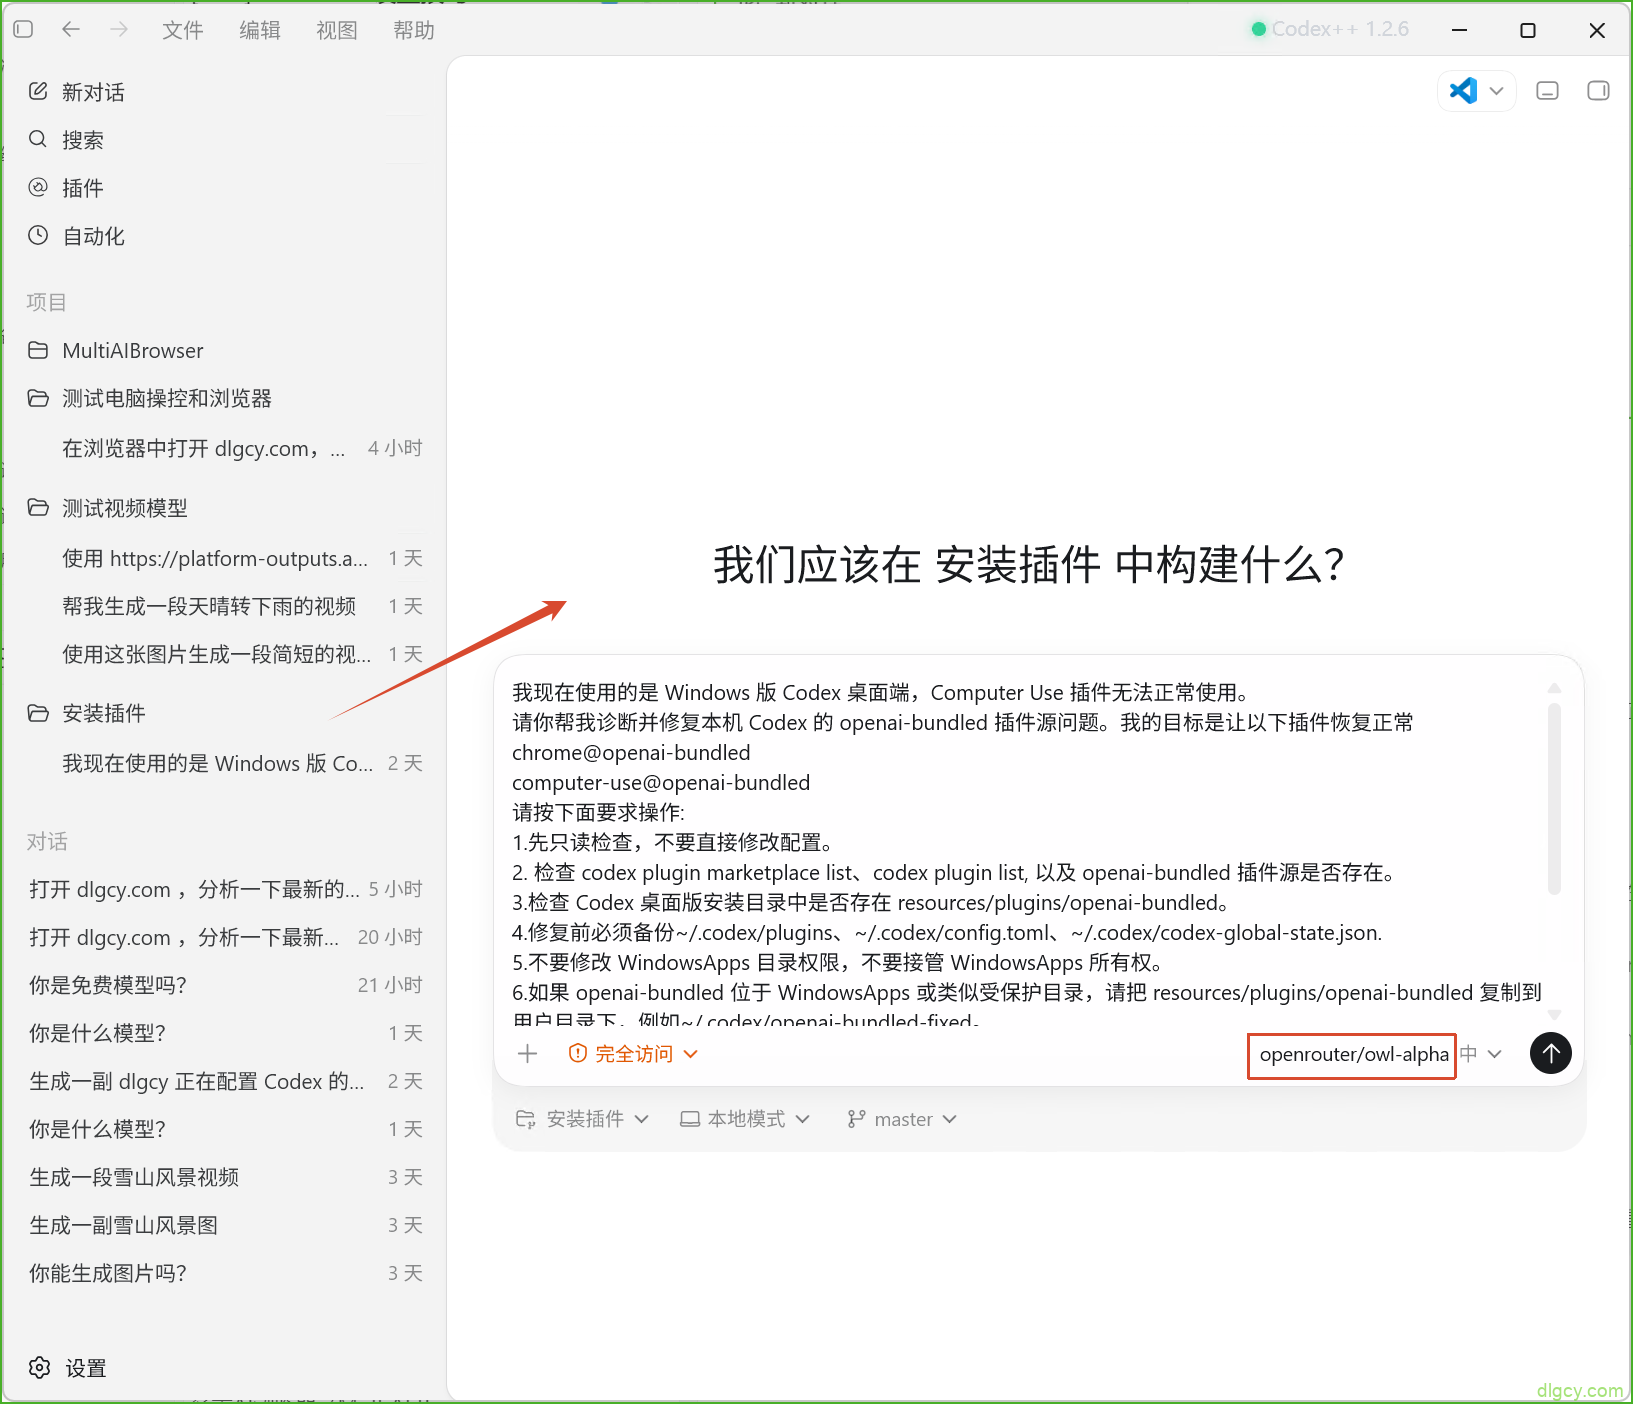The height and width of the screenshot is (1404, 1633).
Task: Open conversation 生成一副 dlgcy 正在配置 Codex 的...
Action: [x=225, y=1081]
